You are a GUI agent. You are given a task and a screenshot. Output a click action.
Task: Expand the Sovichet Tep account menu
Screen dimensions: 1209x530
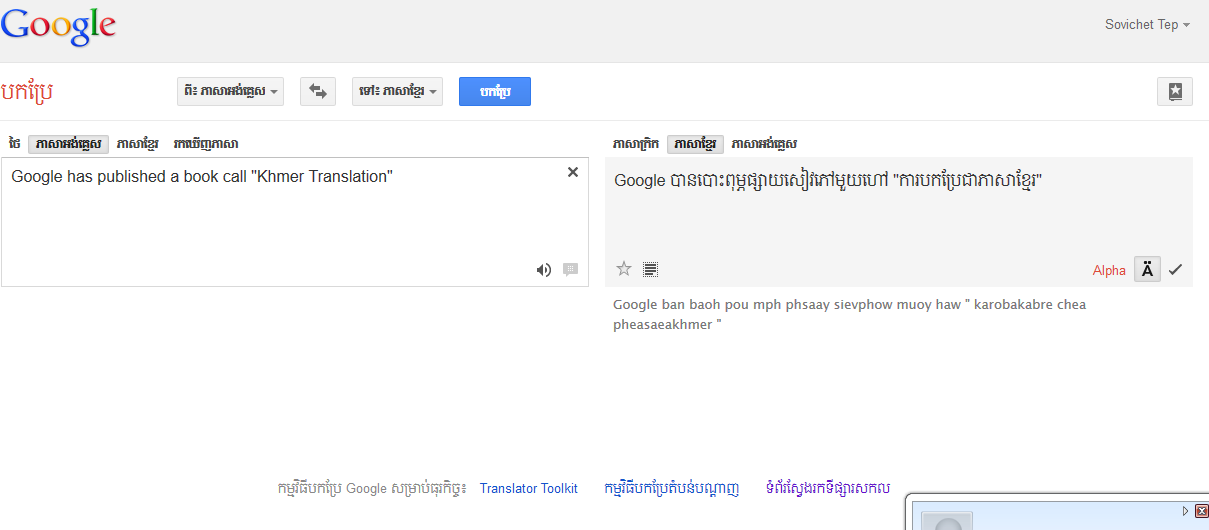click(1147, 25)
